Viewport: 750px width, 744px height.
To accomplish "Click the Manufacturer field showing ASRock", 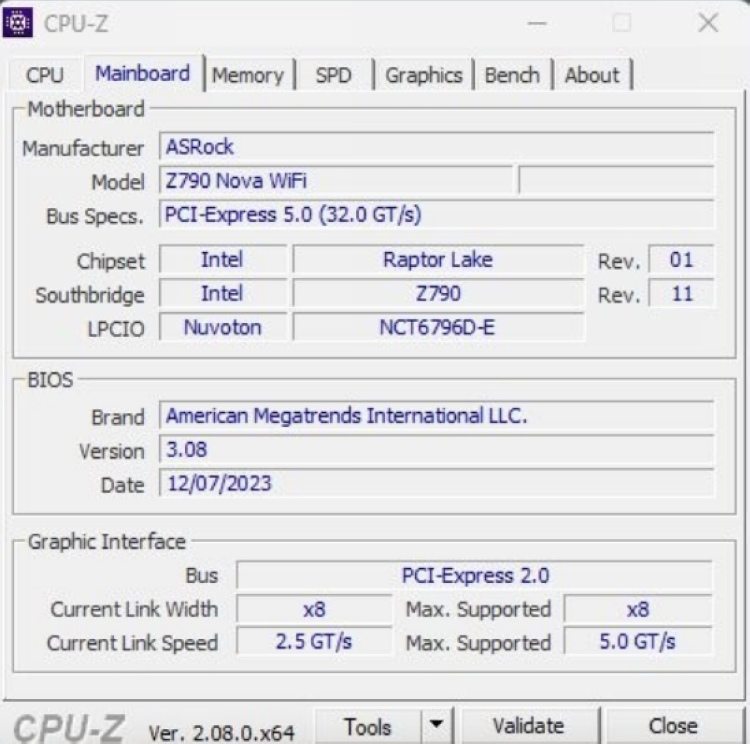I will click(x=436, y=146).
